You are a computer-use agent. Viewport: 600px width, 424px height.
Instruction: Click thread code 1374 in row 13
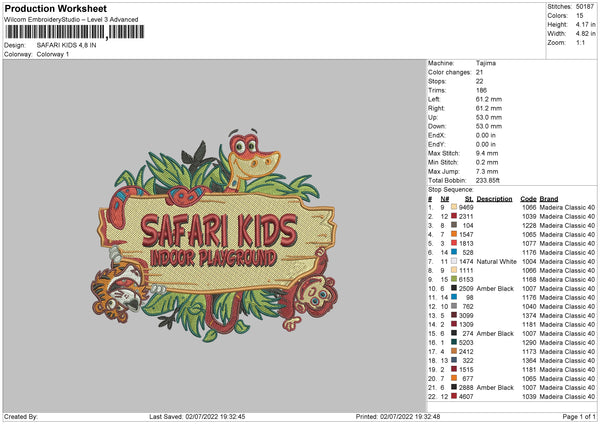[x=529, y=315]
